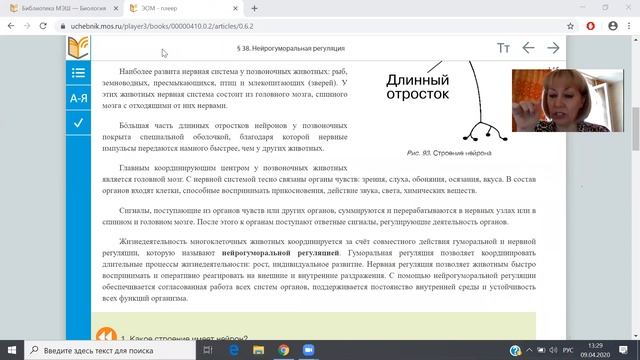The width and height of the screenshot is (640, 360).
Task: Open Zoom from taskbar
Action: pyautogui.click(x=308, y=350)
